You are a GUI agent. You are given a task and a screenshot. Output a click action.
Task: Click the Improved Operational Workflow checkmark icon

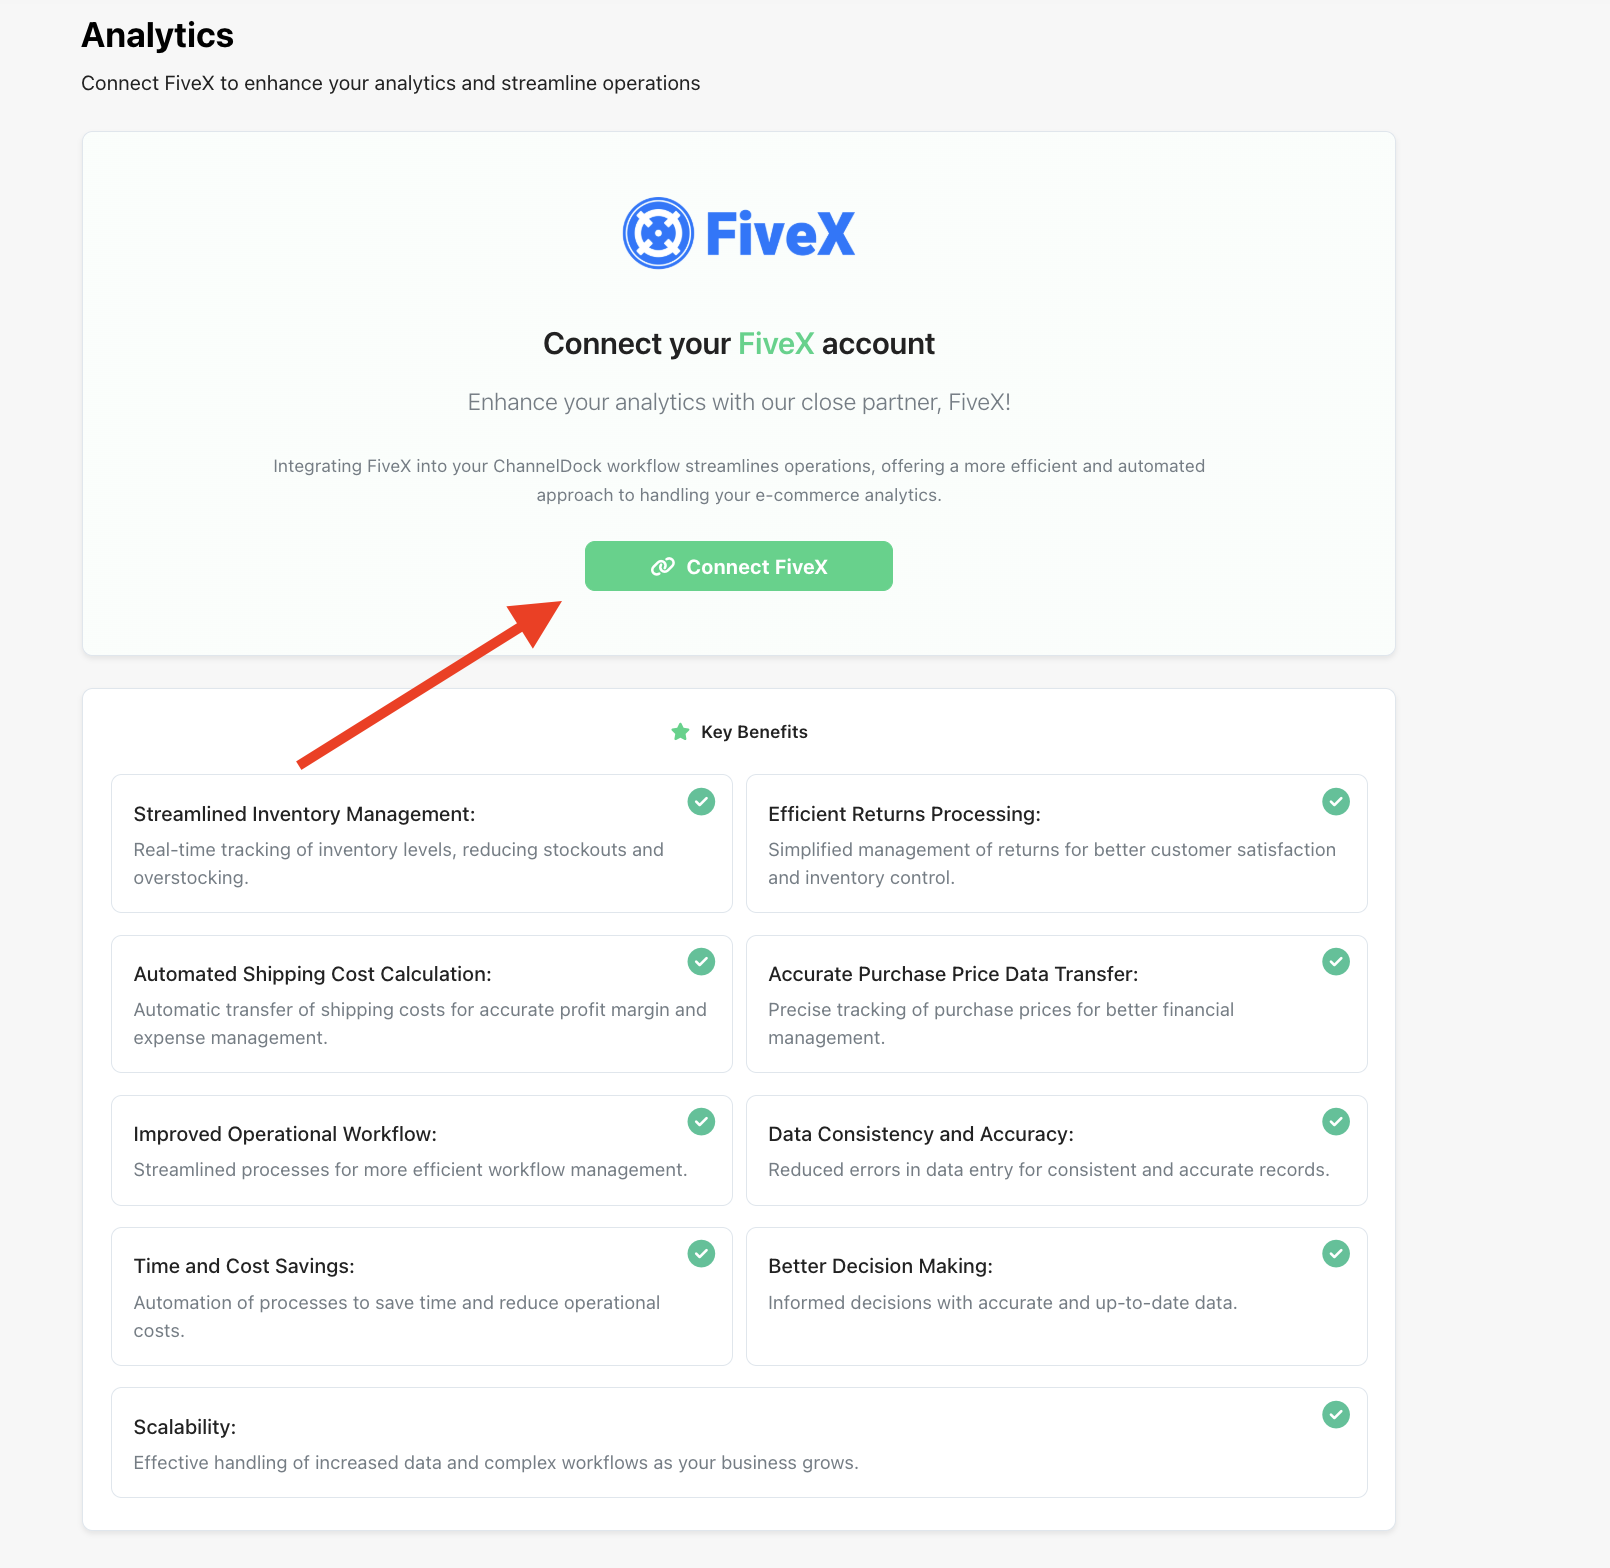pos(701,1121)
